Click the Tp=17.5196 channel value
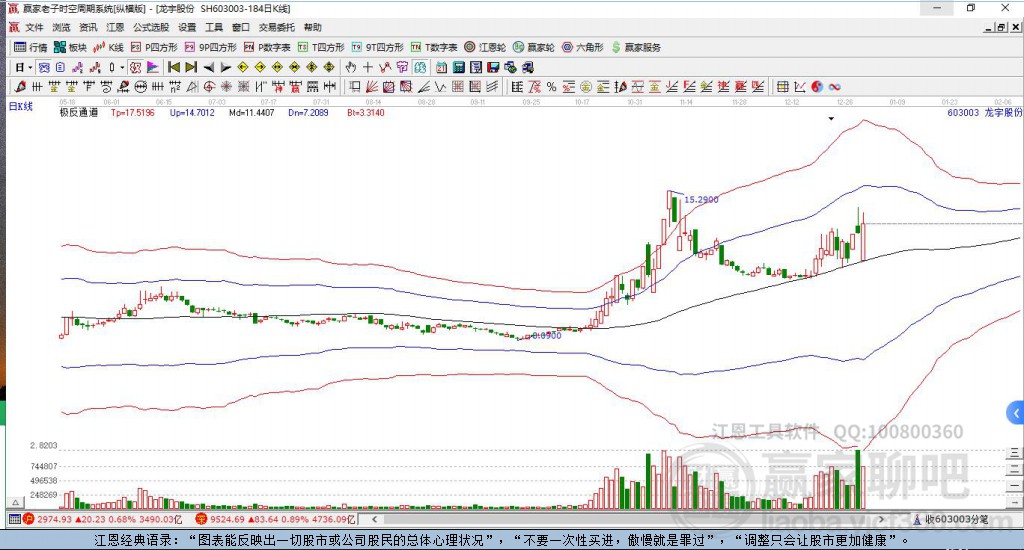The width and height of the screenshot is (1024, 550). pos(133,112)
